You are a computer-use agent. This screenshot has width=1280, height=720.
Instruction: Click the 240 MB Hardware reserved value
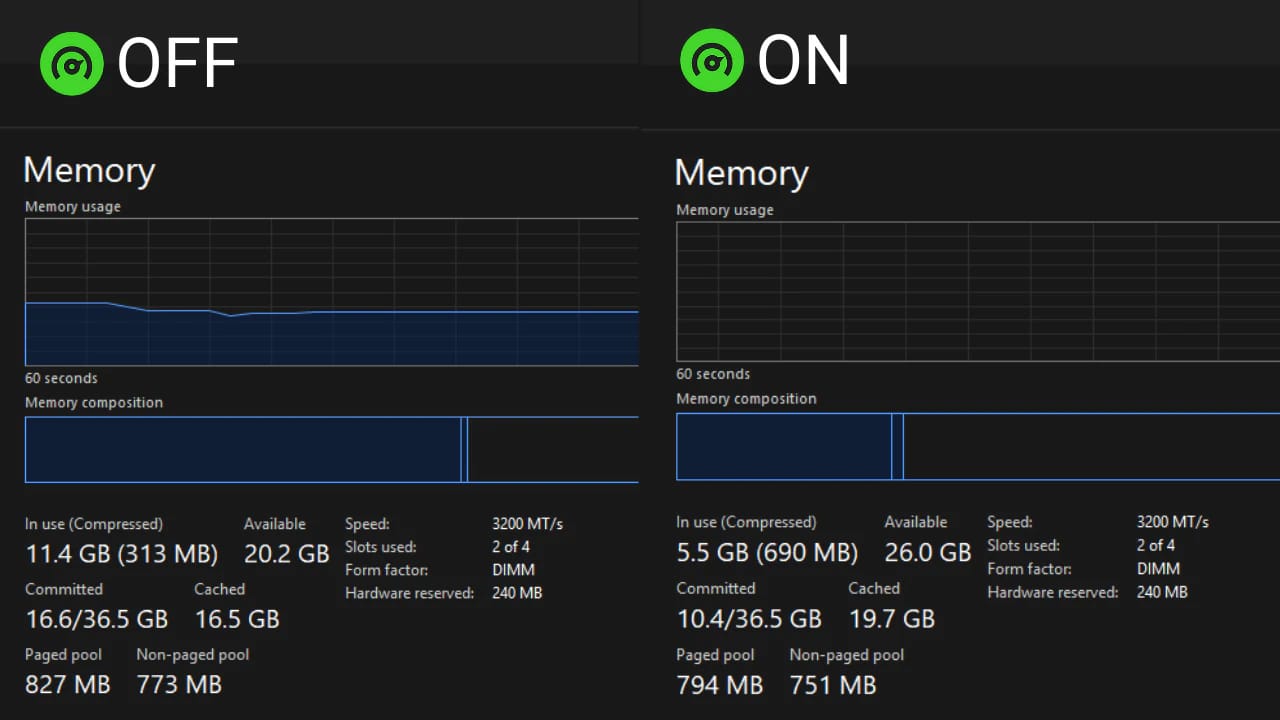click(x=518, y=592)
